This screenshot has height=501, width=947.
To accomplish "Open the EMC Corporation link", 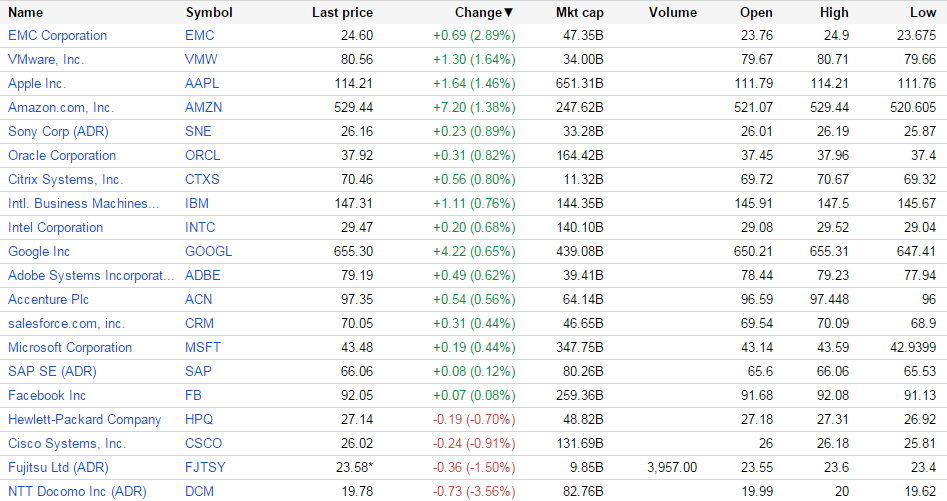I will pyautogui.click(x=57, y=35).
